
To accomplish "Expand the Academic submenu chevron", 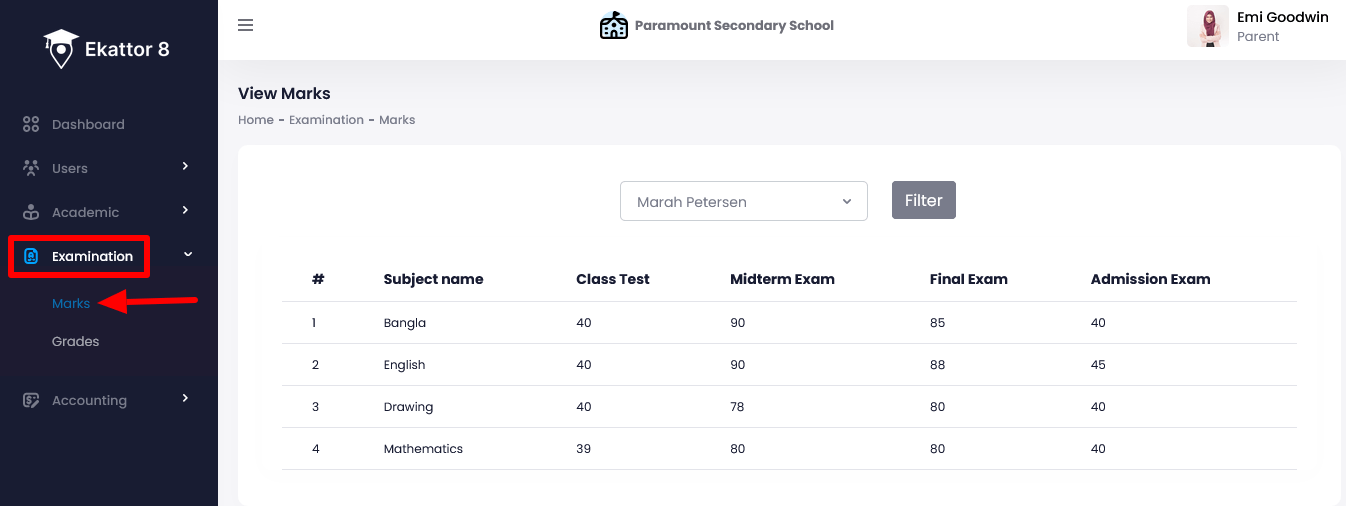I will [x=185, y=210].
